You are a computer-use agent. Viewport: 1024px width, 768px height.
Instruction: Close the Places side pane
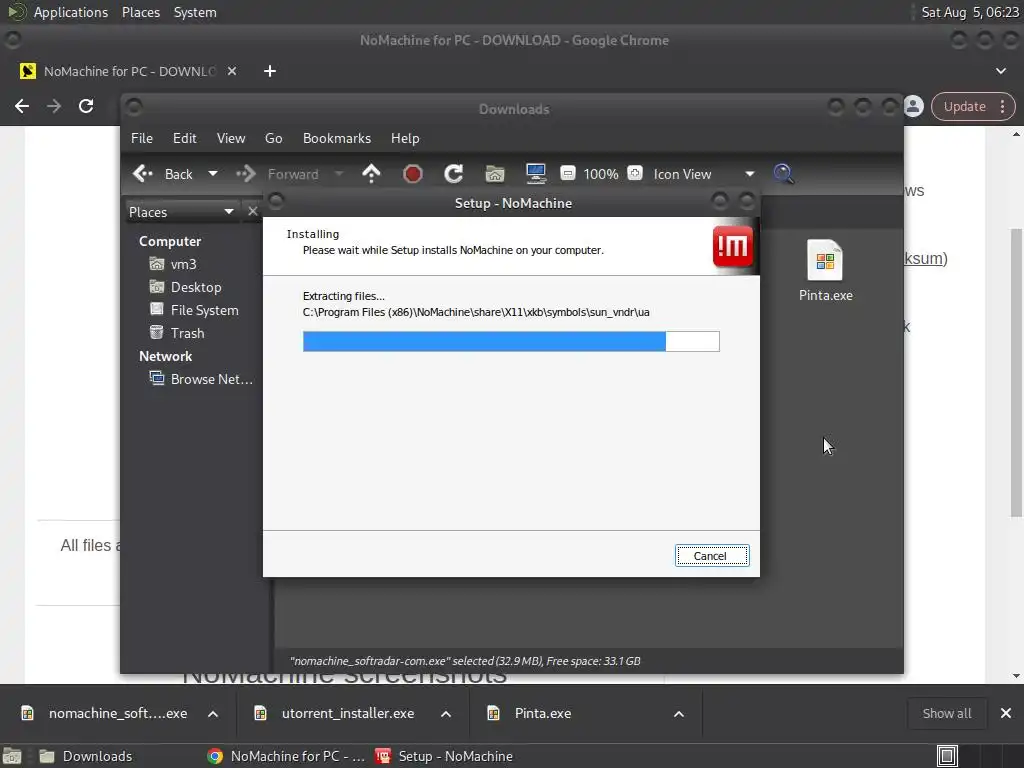[253, 212]
